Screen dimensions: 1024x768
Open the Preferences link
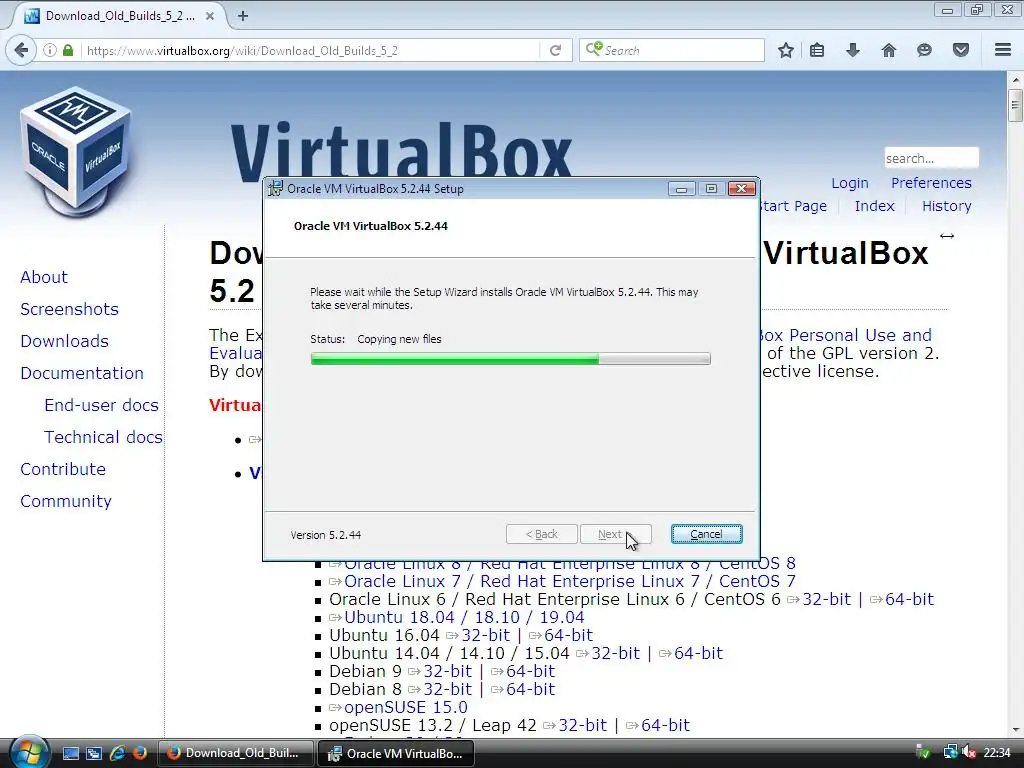[x=931, y=183]
